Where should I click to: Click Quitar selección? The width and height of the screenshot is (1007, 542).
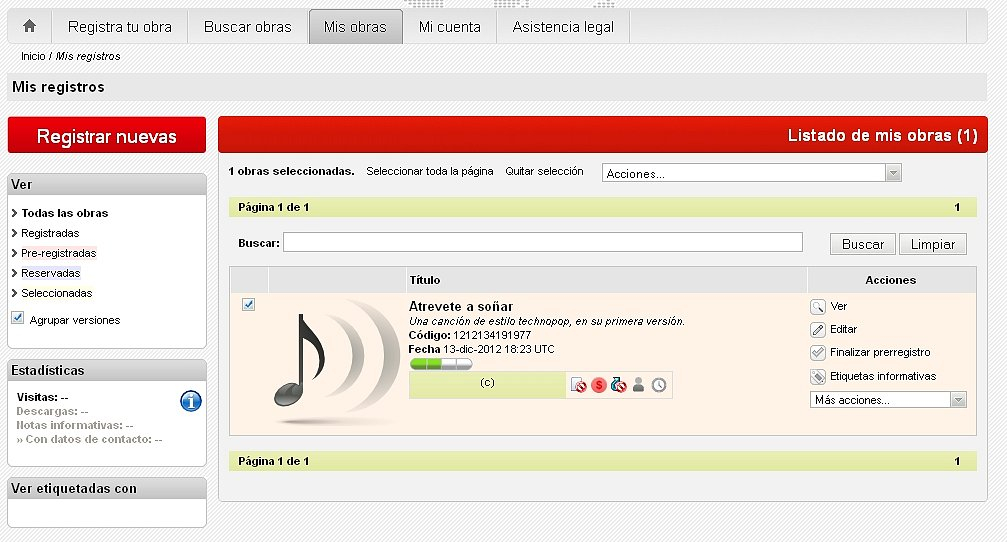click(x=544, y=171)
